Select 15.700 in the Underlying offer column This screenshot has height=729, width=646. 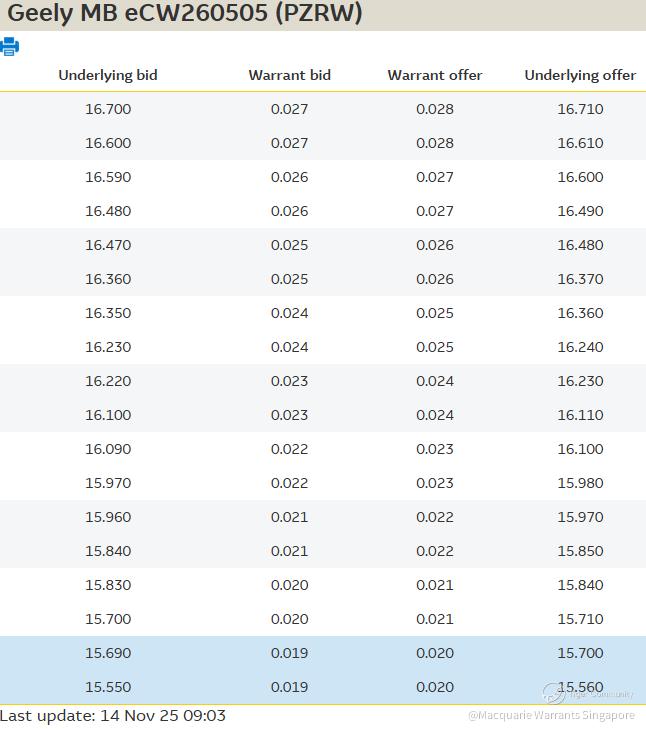[580, 653]
